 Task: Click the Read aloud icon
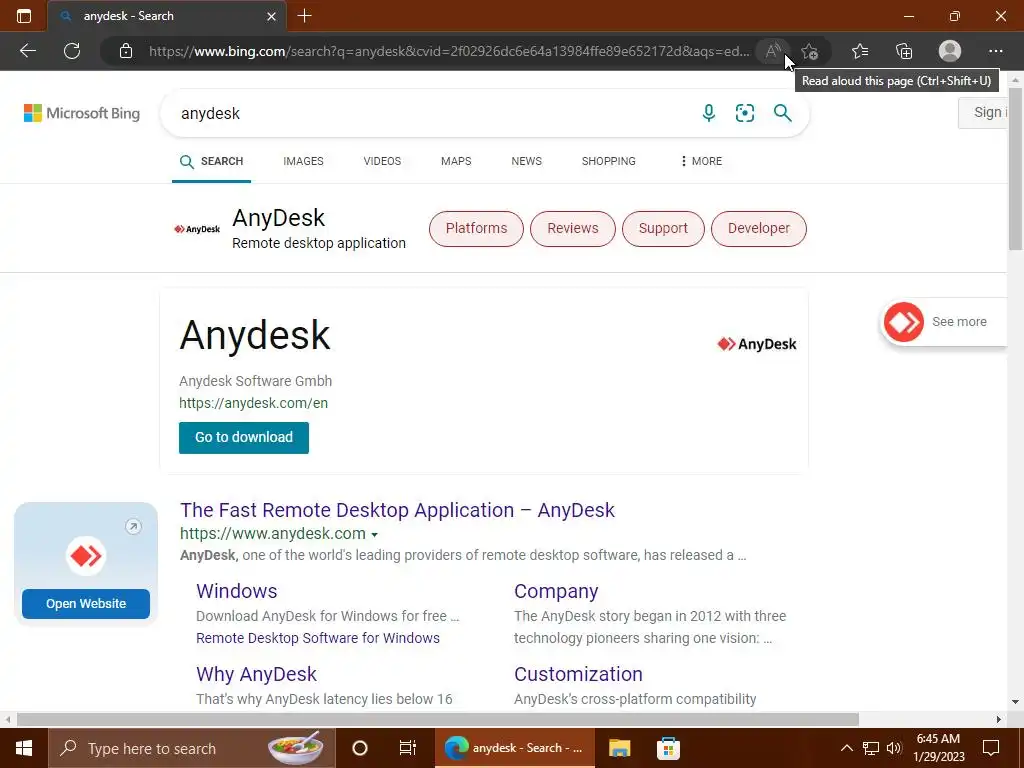773,51
